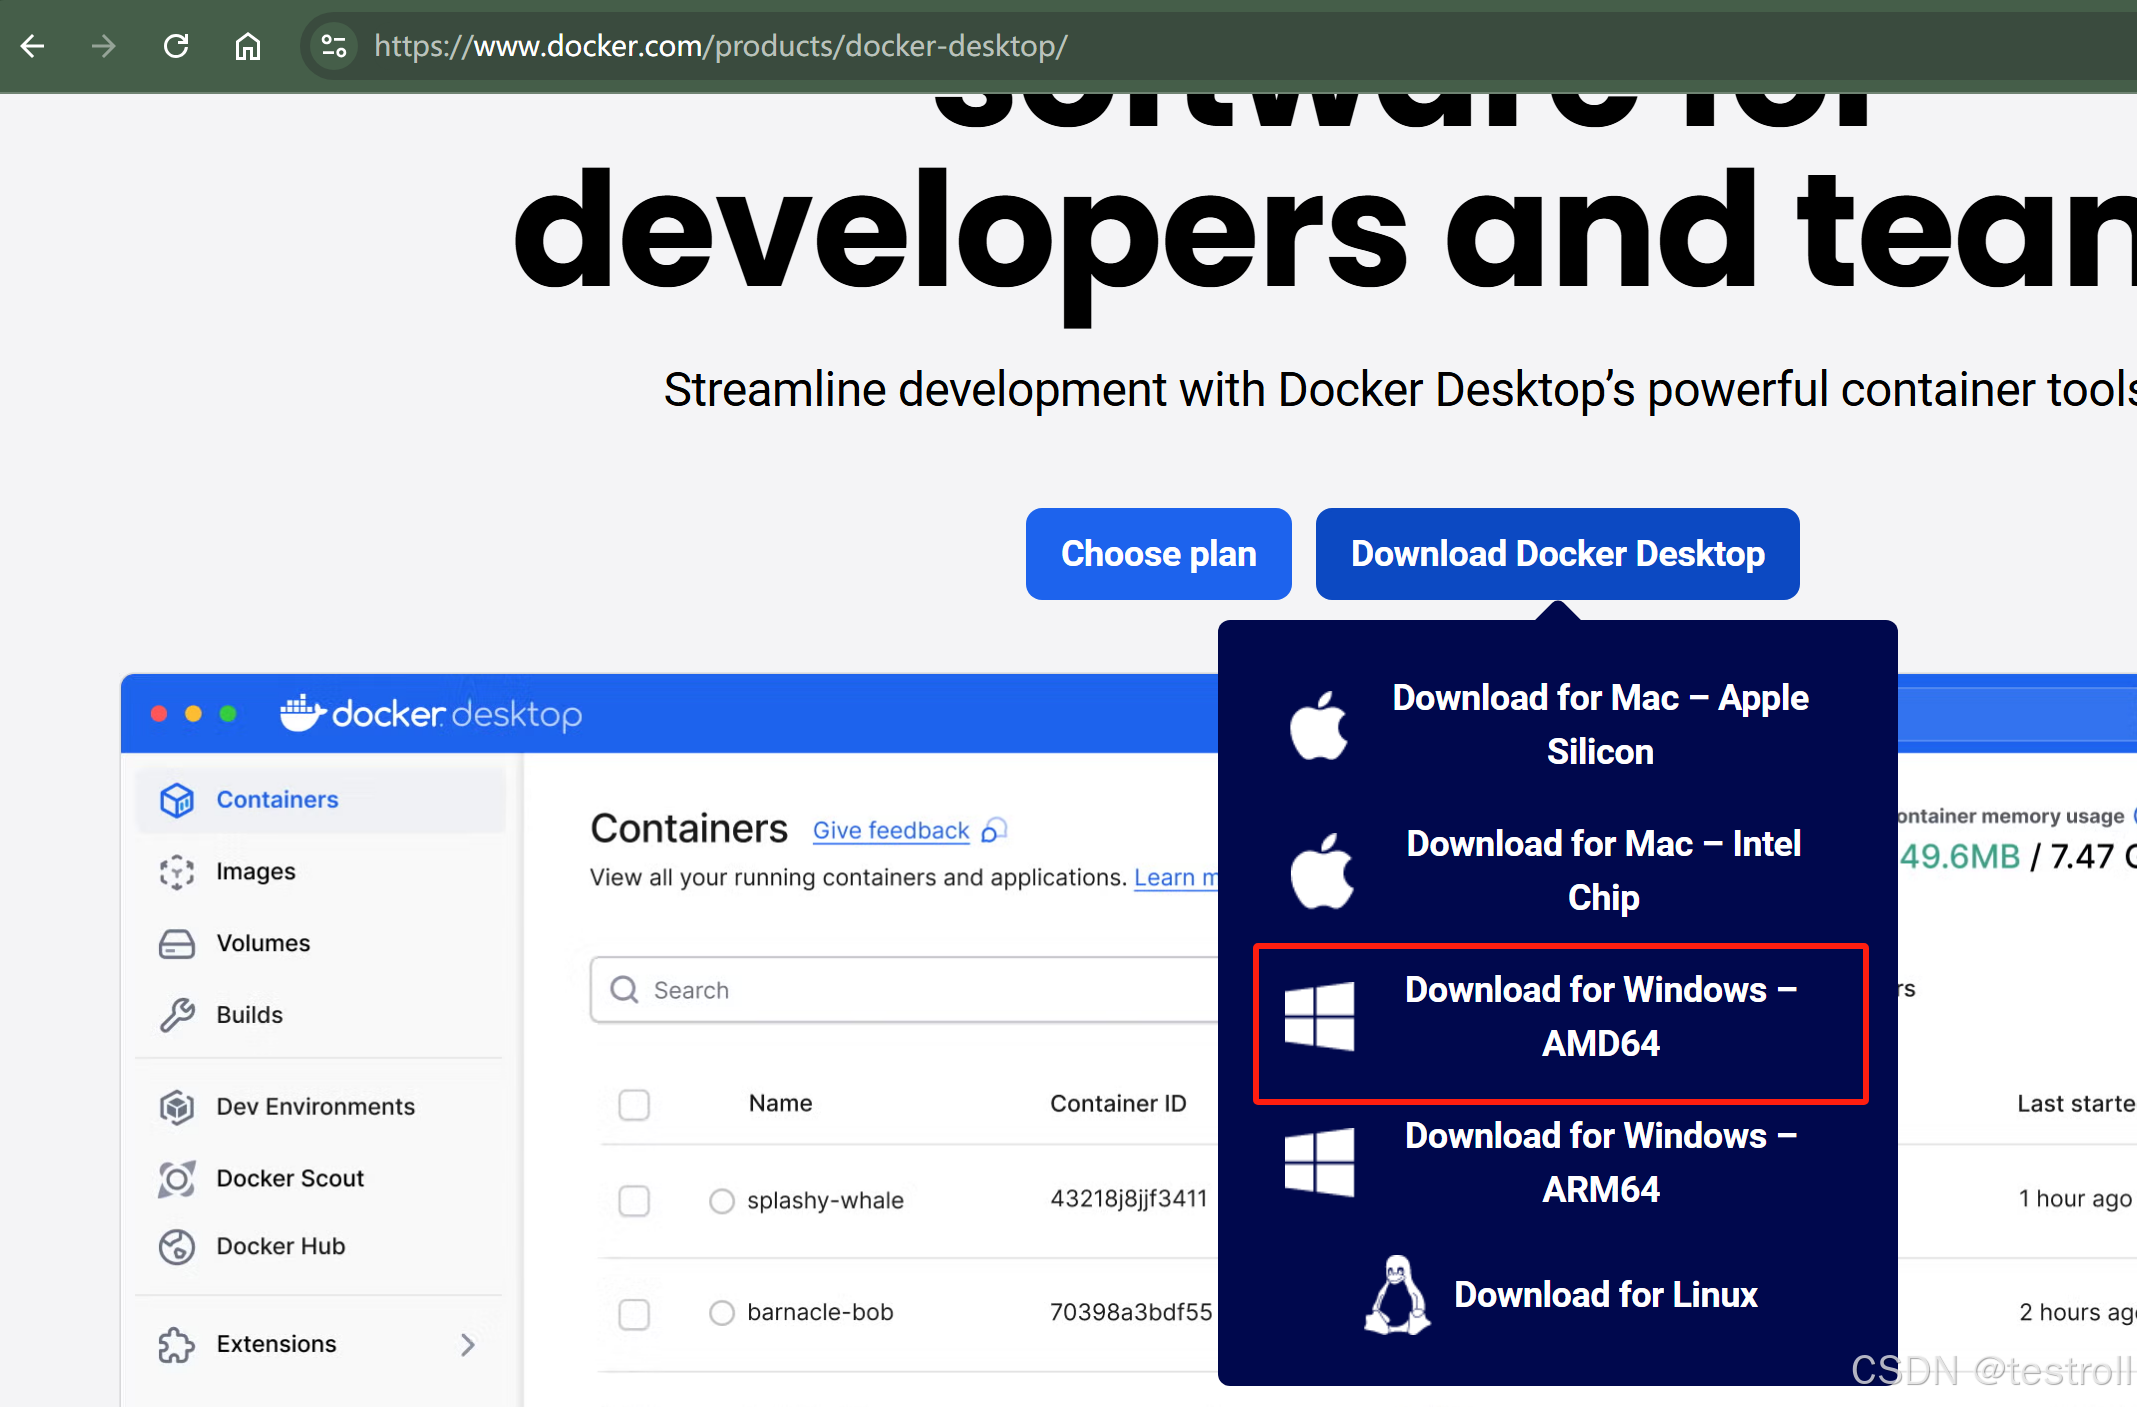Click Windows logo beside ARM64 download

tap(1319, 1163)
